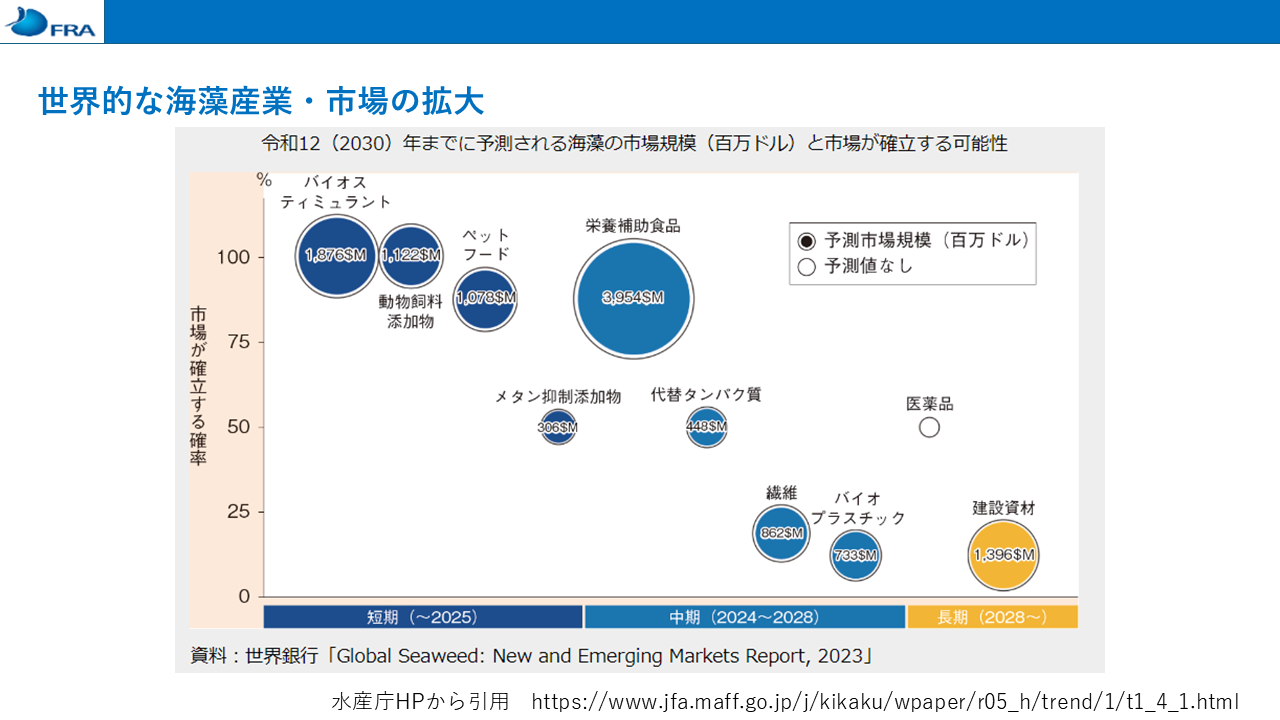Click the orange 長期（2028～）timeline bar
This screenshot has width=1280, height=720.
(993, 617)
